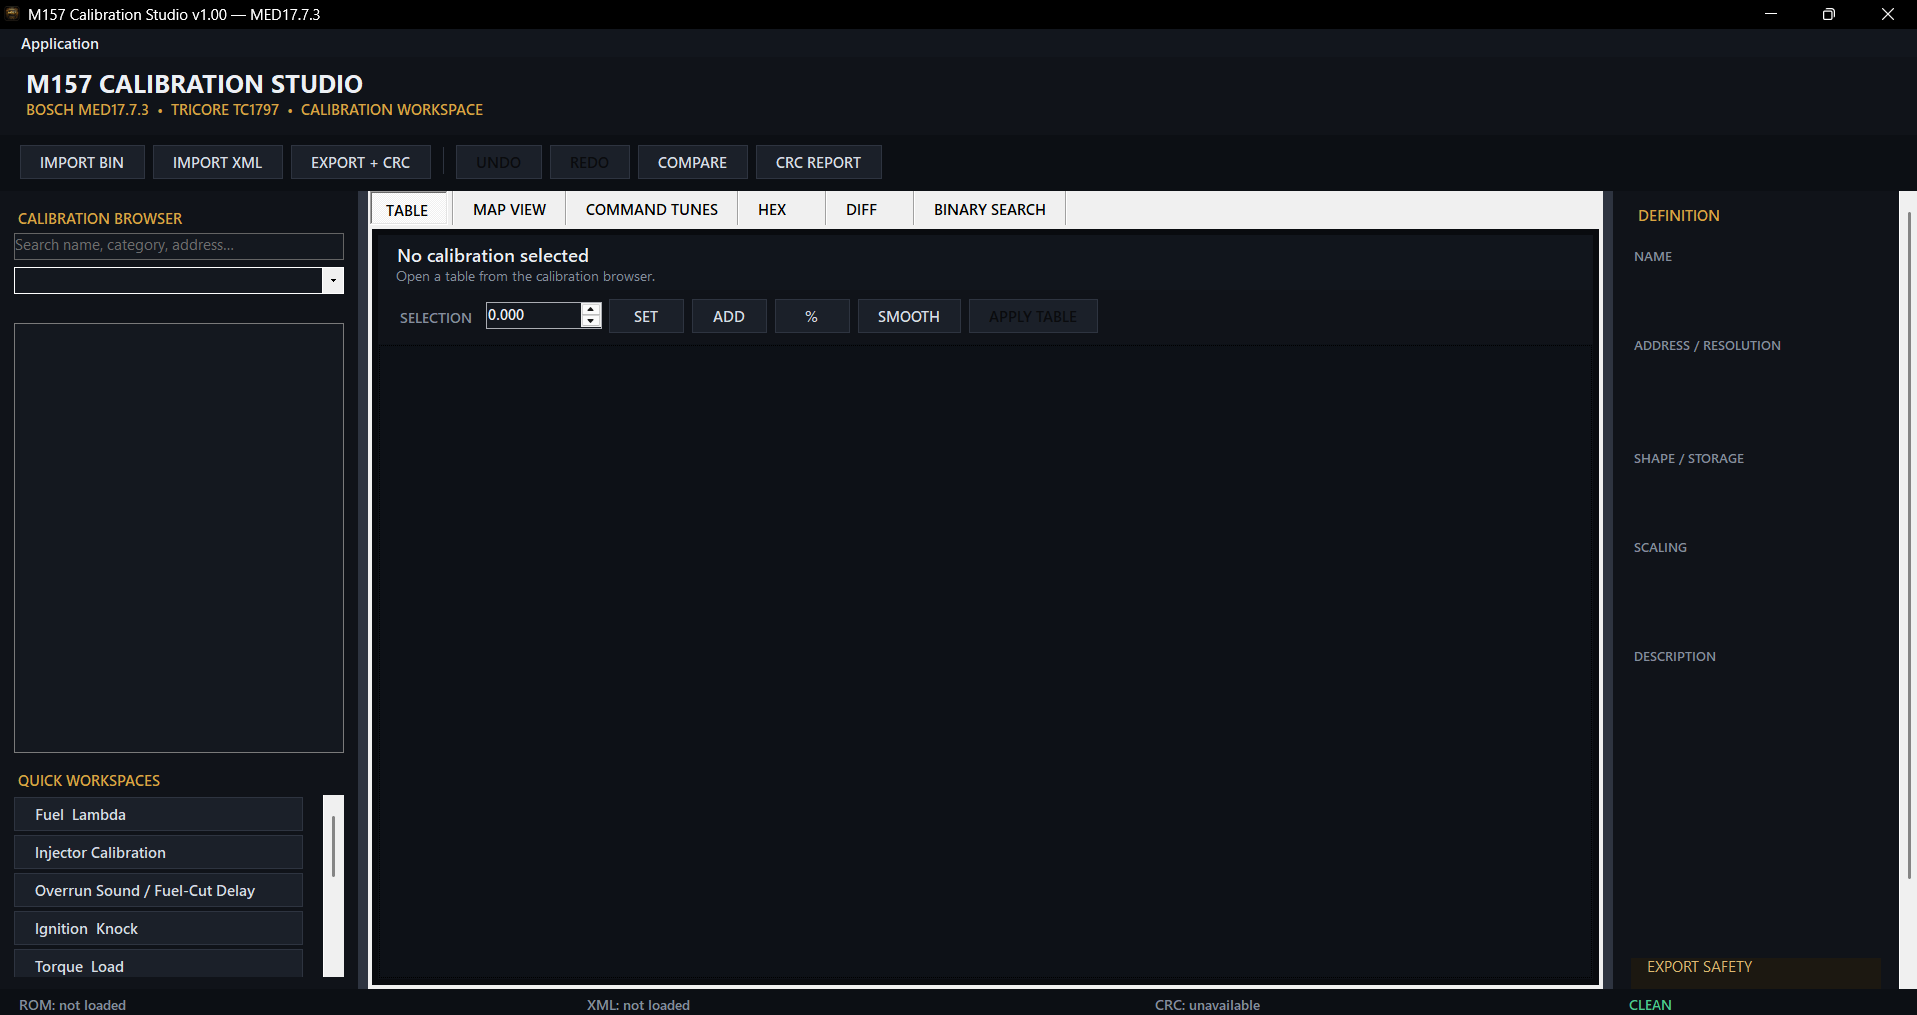The height and width of the screenshot is (1015, 1917).
Task: Click the 'No calibration selected' heading
Action: (x=493, y=256)
